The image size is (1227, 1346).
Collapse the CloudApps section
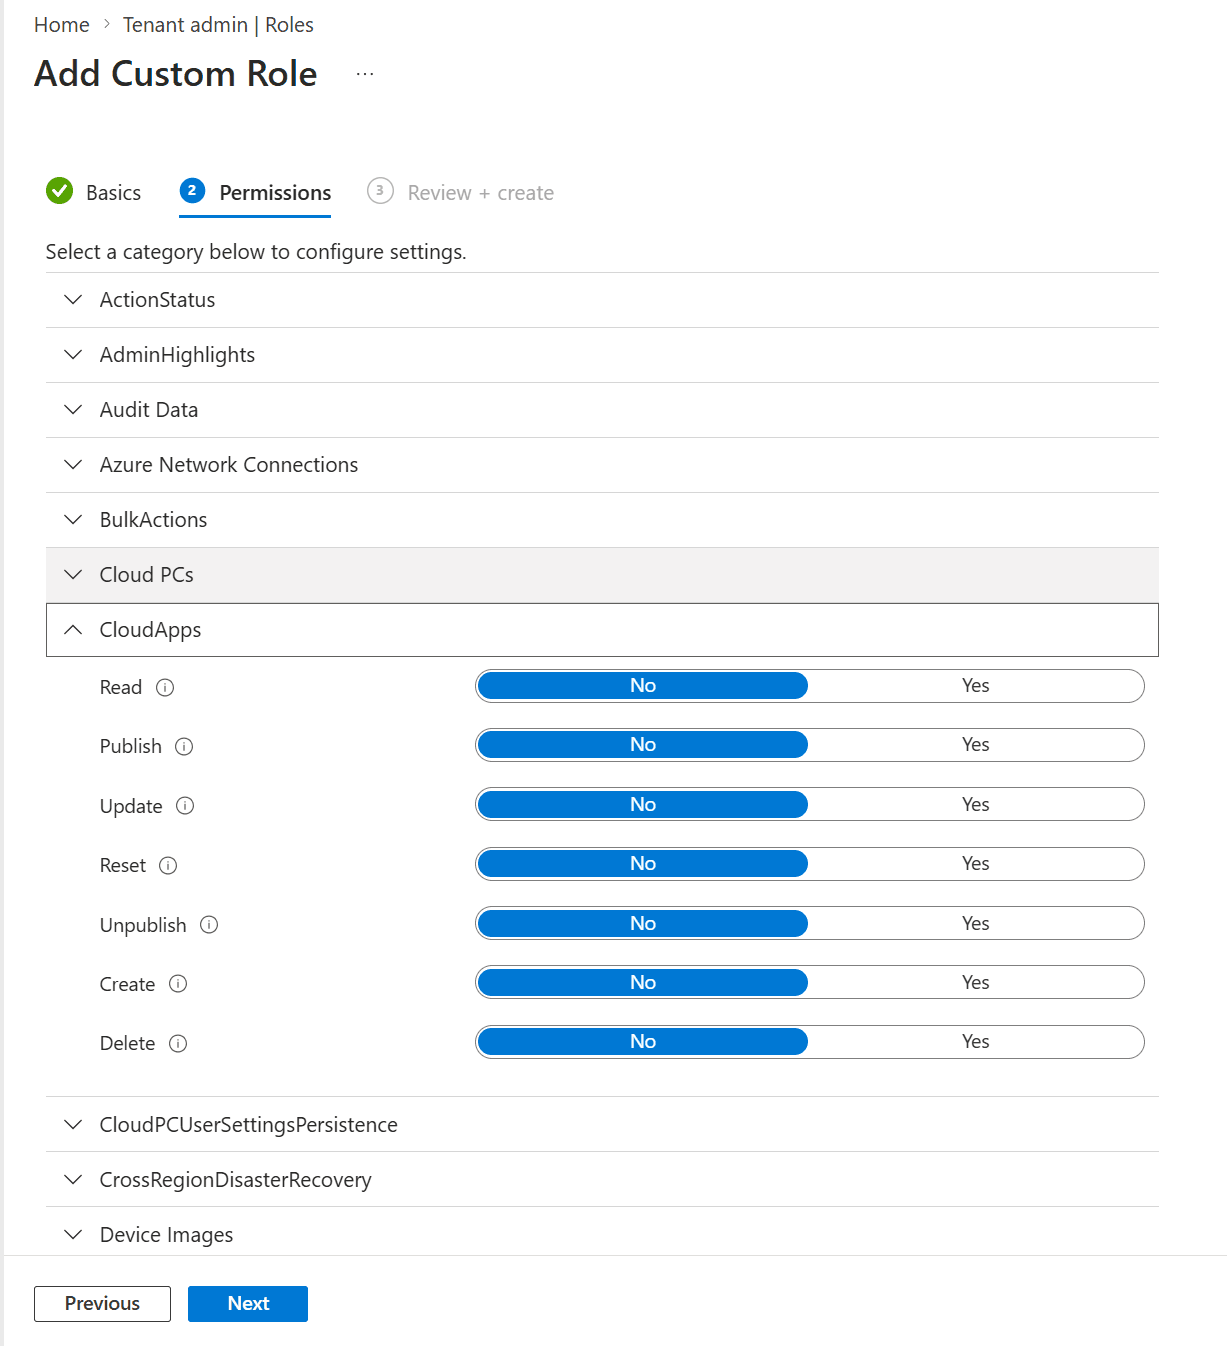[x=150, y=630]
